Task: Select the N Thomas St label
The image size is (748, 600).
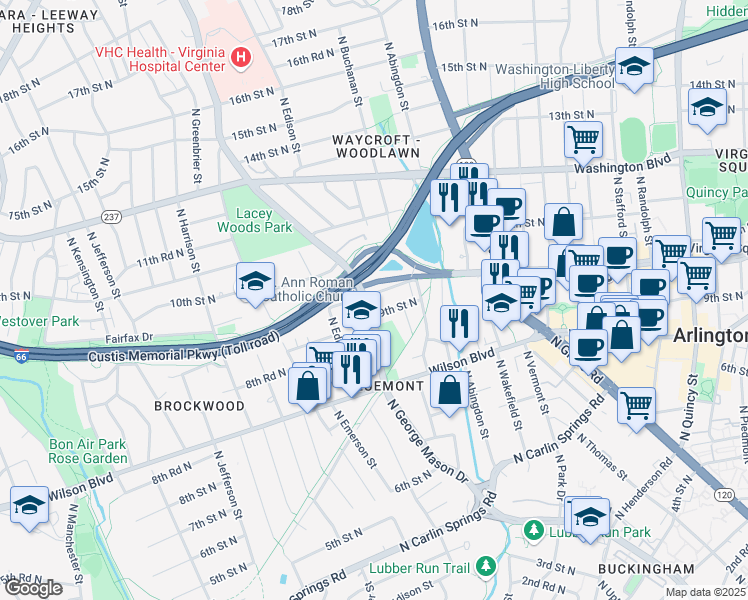Action: (x=602, y=456)
